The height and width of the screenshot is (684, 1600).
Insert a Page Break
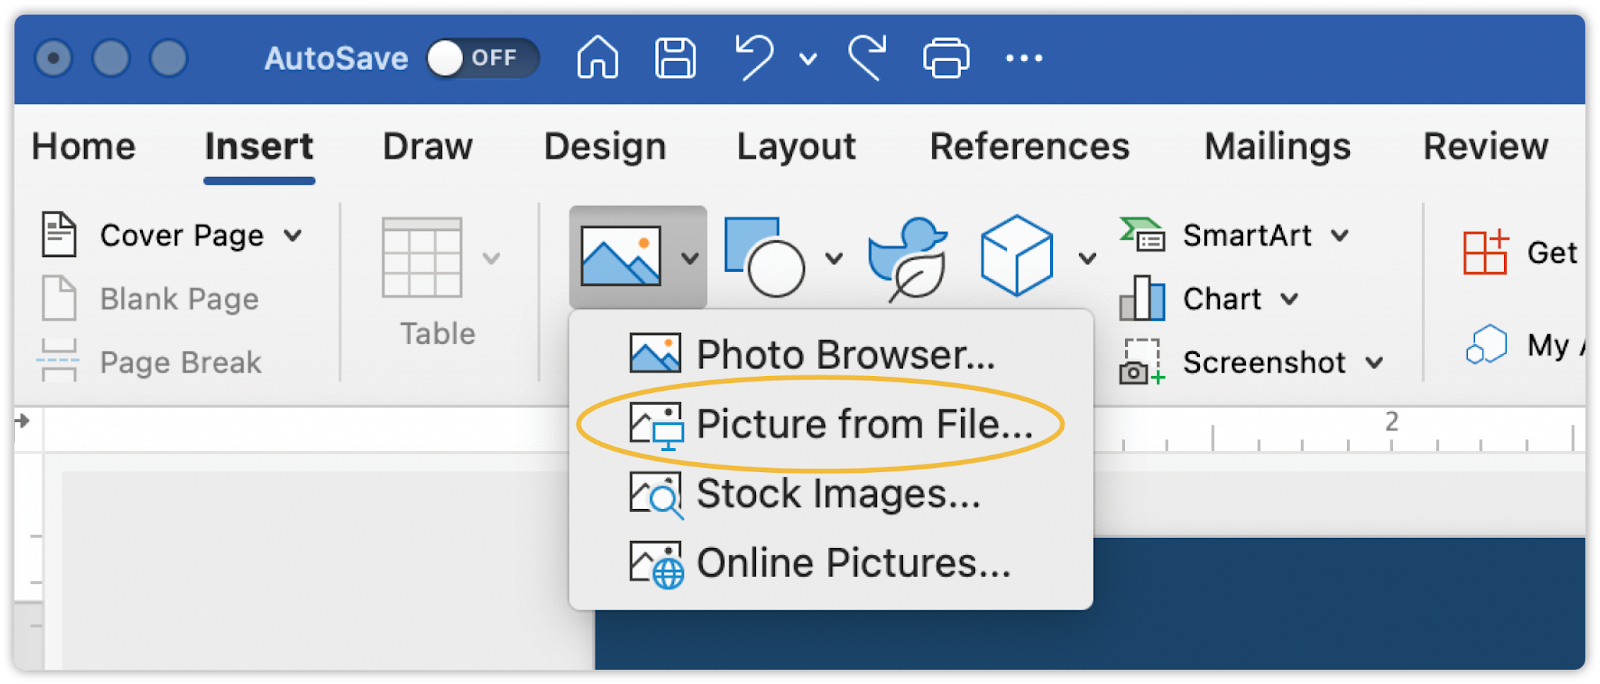point(150,361)
